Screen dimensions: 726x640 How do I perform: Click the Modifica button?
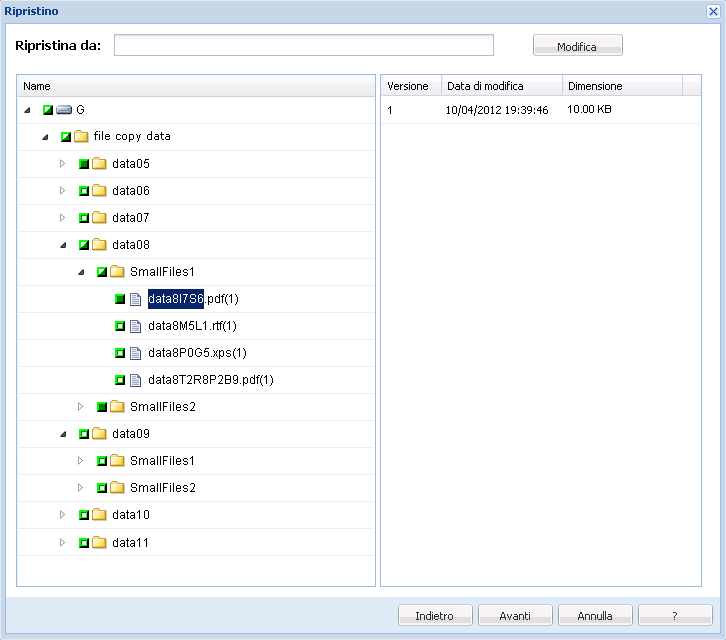(577, 47)
